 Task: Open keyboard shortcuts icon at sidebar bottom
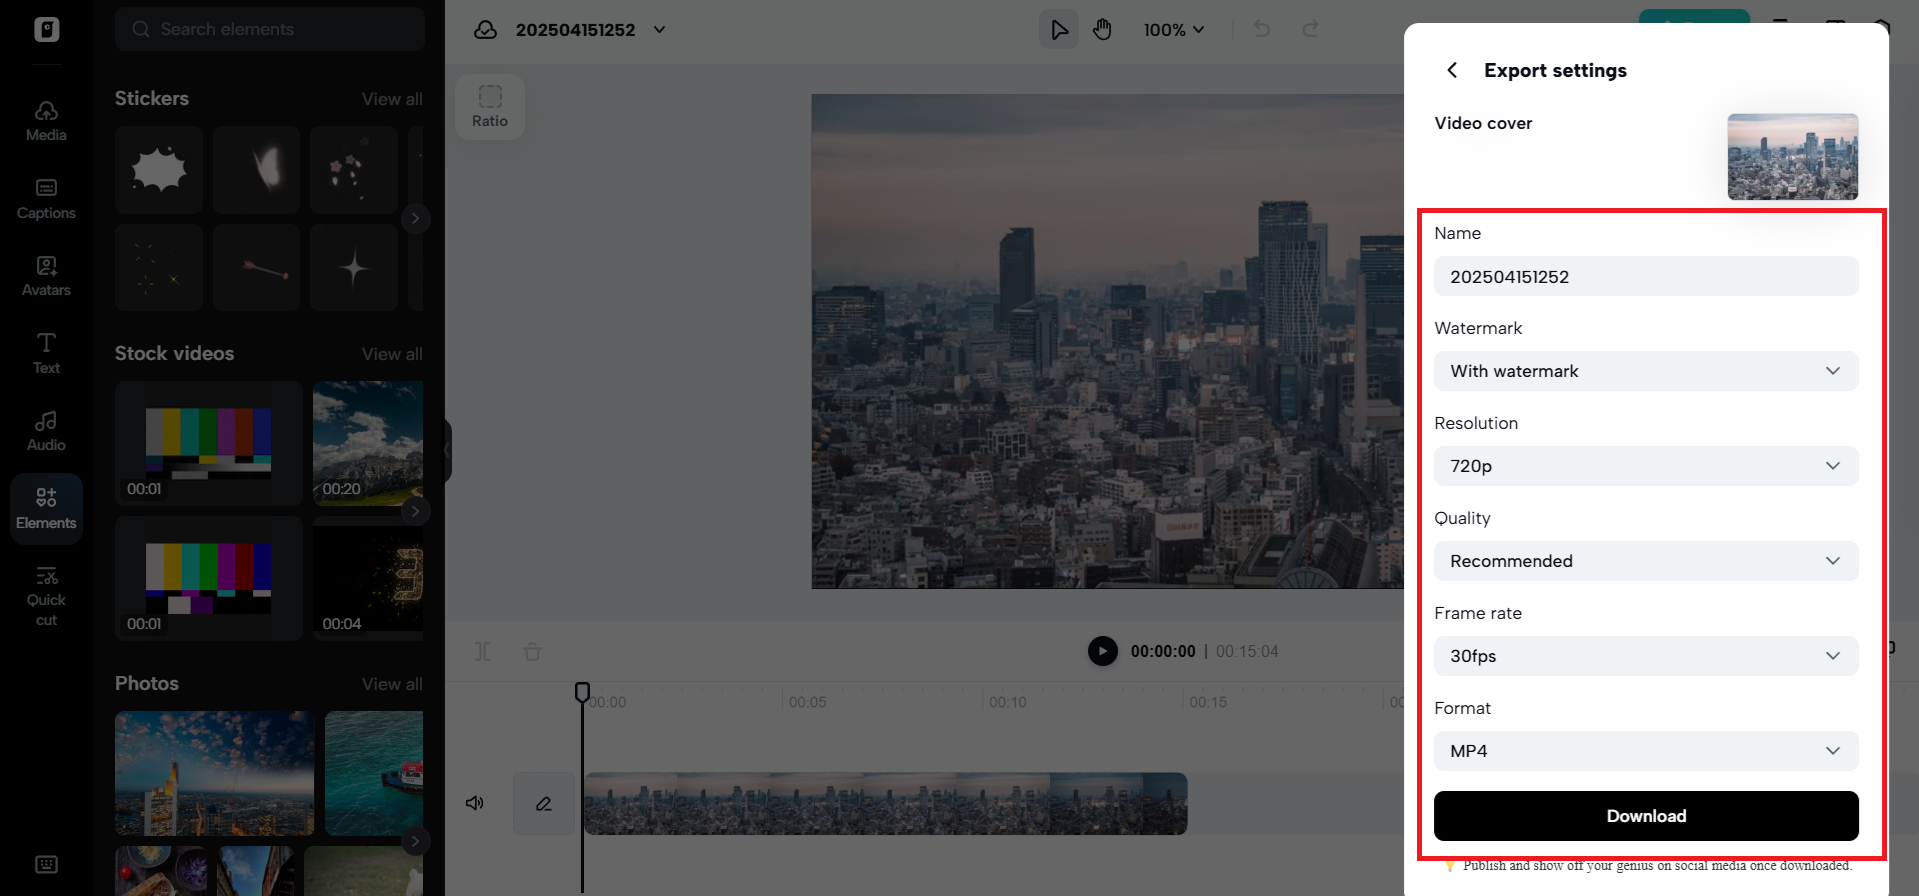[x=46, y=864]
